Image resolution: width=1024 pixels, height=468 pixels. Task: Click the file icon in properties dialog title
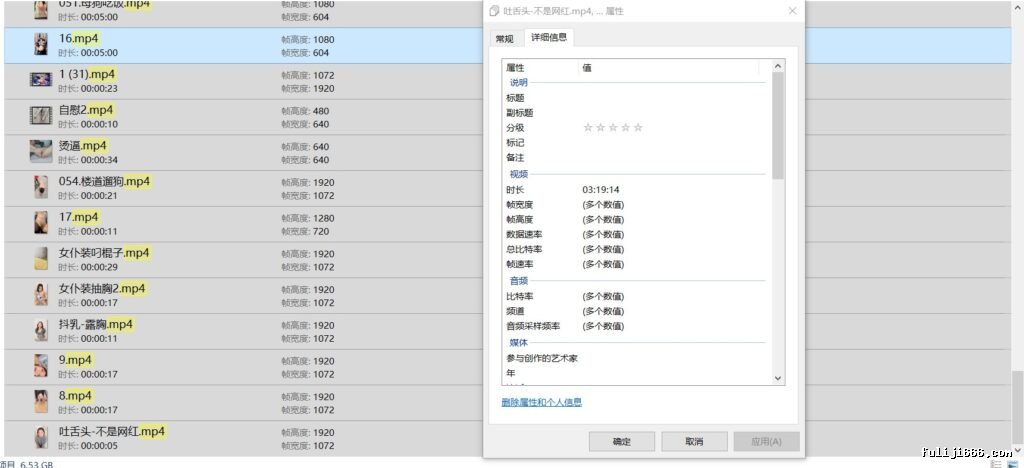coord(494,11)
